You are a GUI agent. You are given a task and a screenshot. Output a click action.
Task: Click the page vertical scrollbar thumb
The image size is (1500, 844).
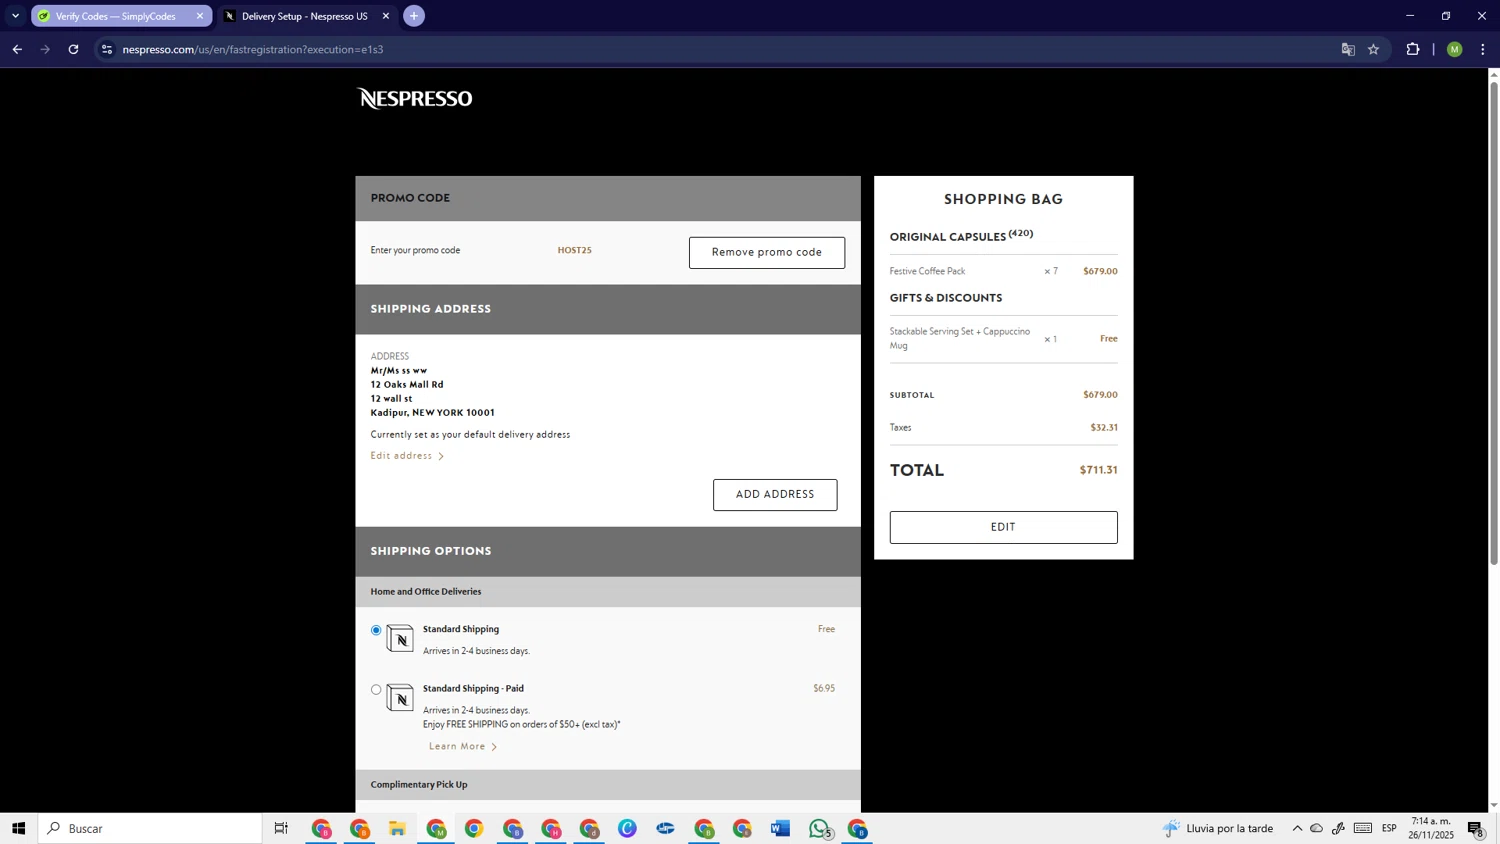(1494, 322)
